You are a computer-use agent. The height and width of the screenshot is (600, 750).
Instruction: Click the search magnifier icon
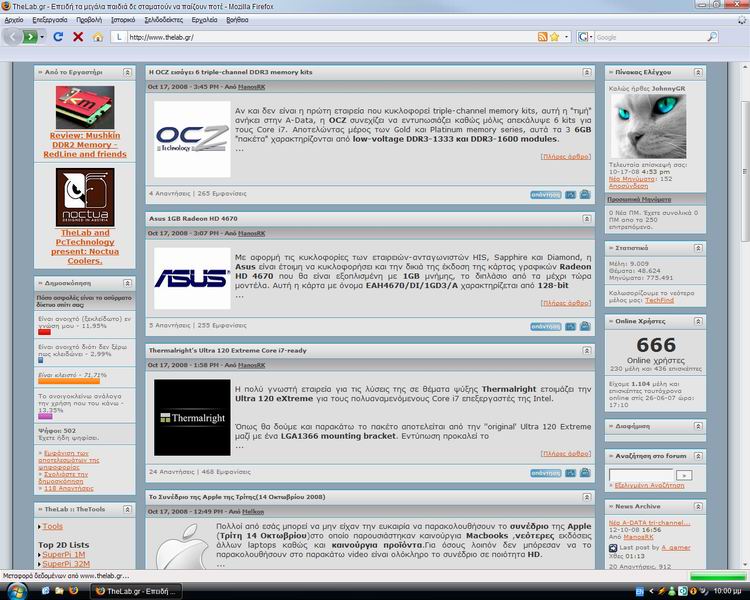pyautogui.click(x=712, y=37)
